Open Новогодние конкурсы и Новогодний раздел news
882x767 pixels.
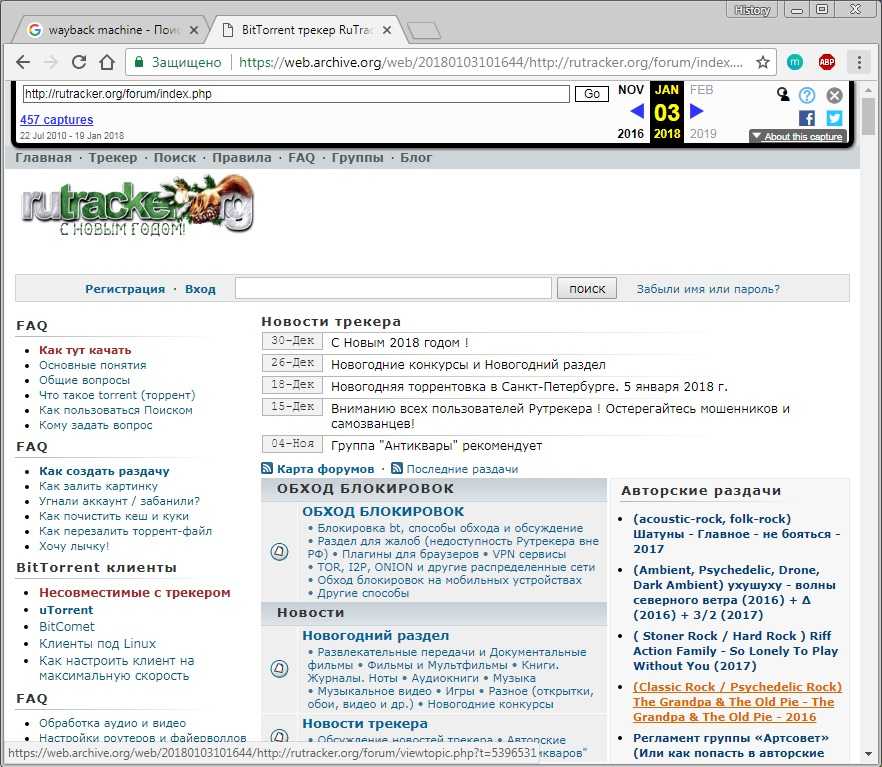pyautogui.click(x=468, y=364)
